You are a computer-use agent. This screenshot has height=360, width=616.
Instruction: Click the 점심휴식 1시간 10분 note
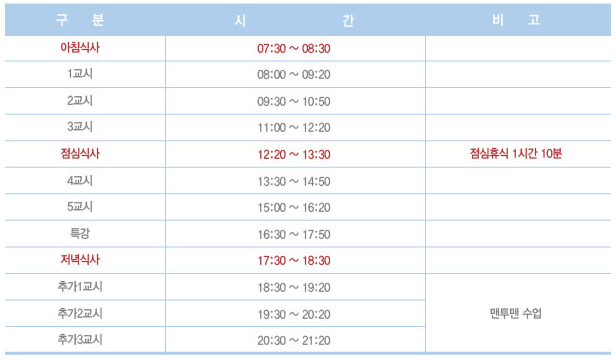(x=516, y=154)
